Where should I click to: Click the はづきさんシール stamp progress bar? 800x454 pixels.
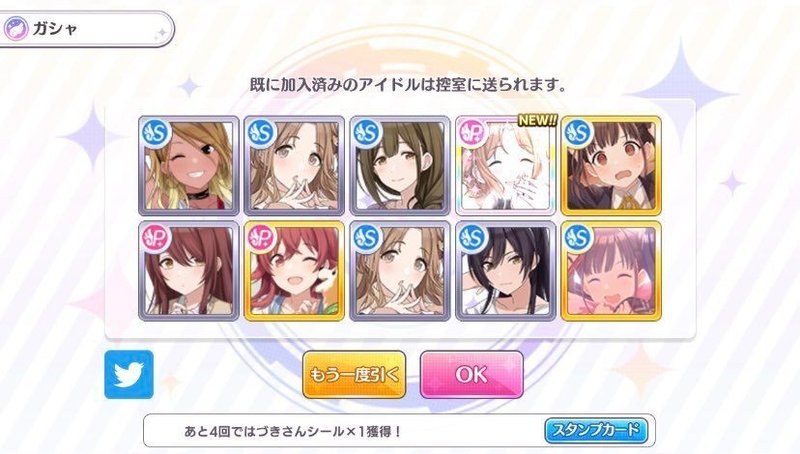coord(399,431)
